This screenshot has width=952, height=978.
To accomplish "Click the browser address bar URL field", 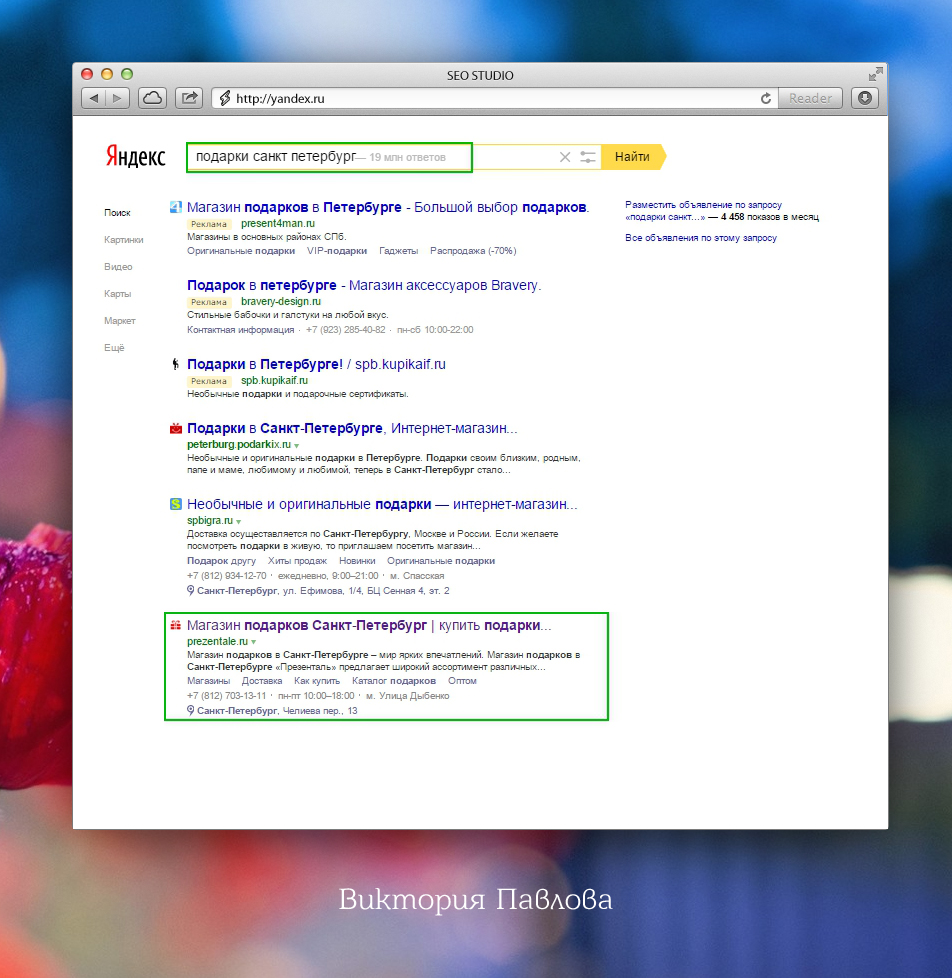I will click(x=494, y=99).
